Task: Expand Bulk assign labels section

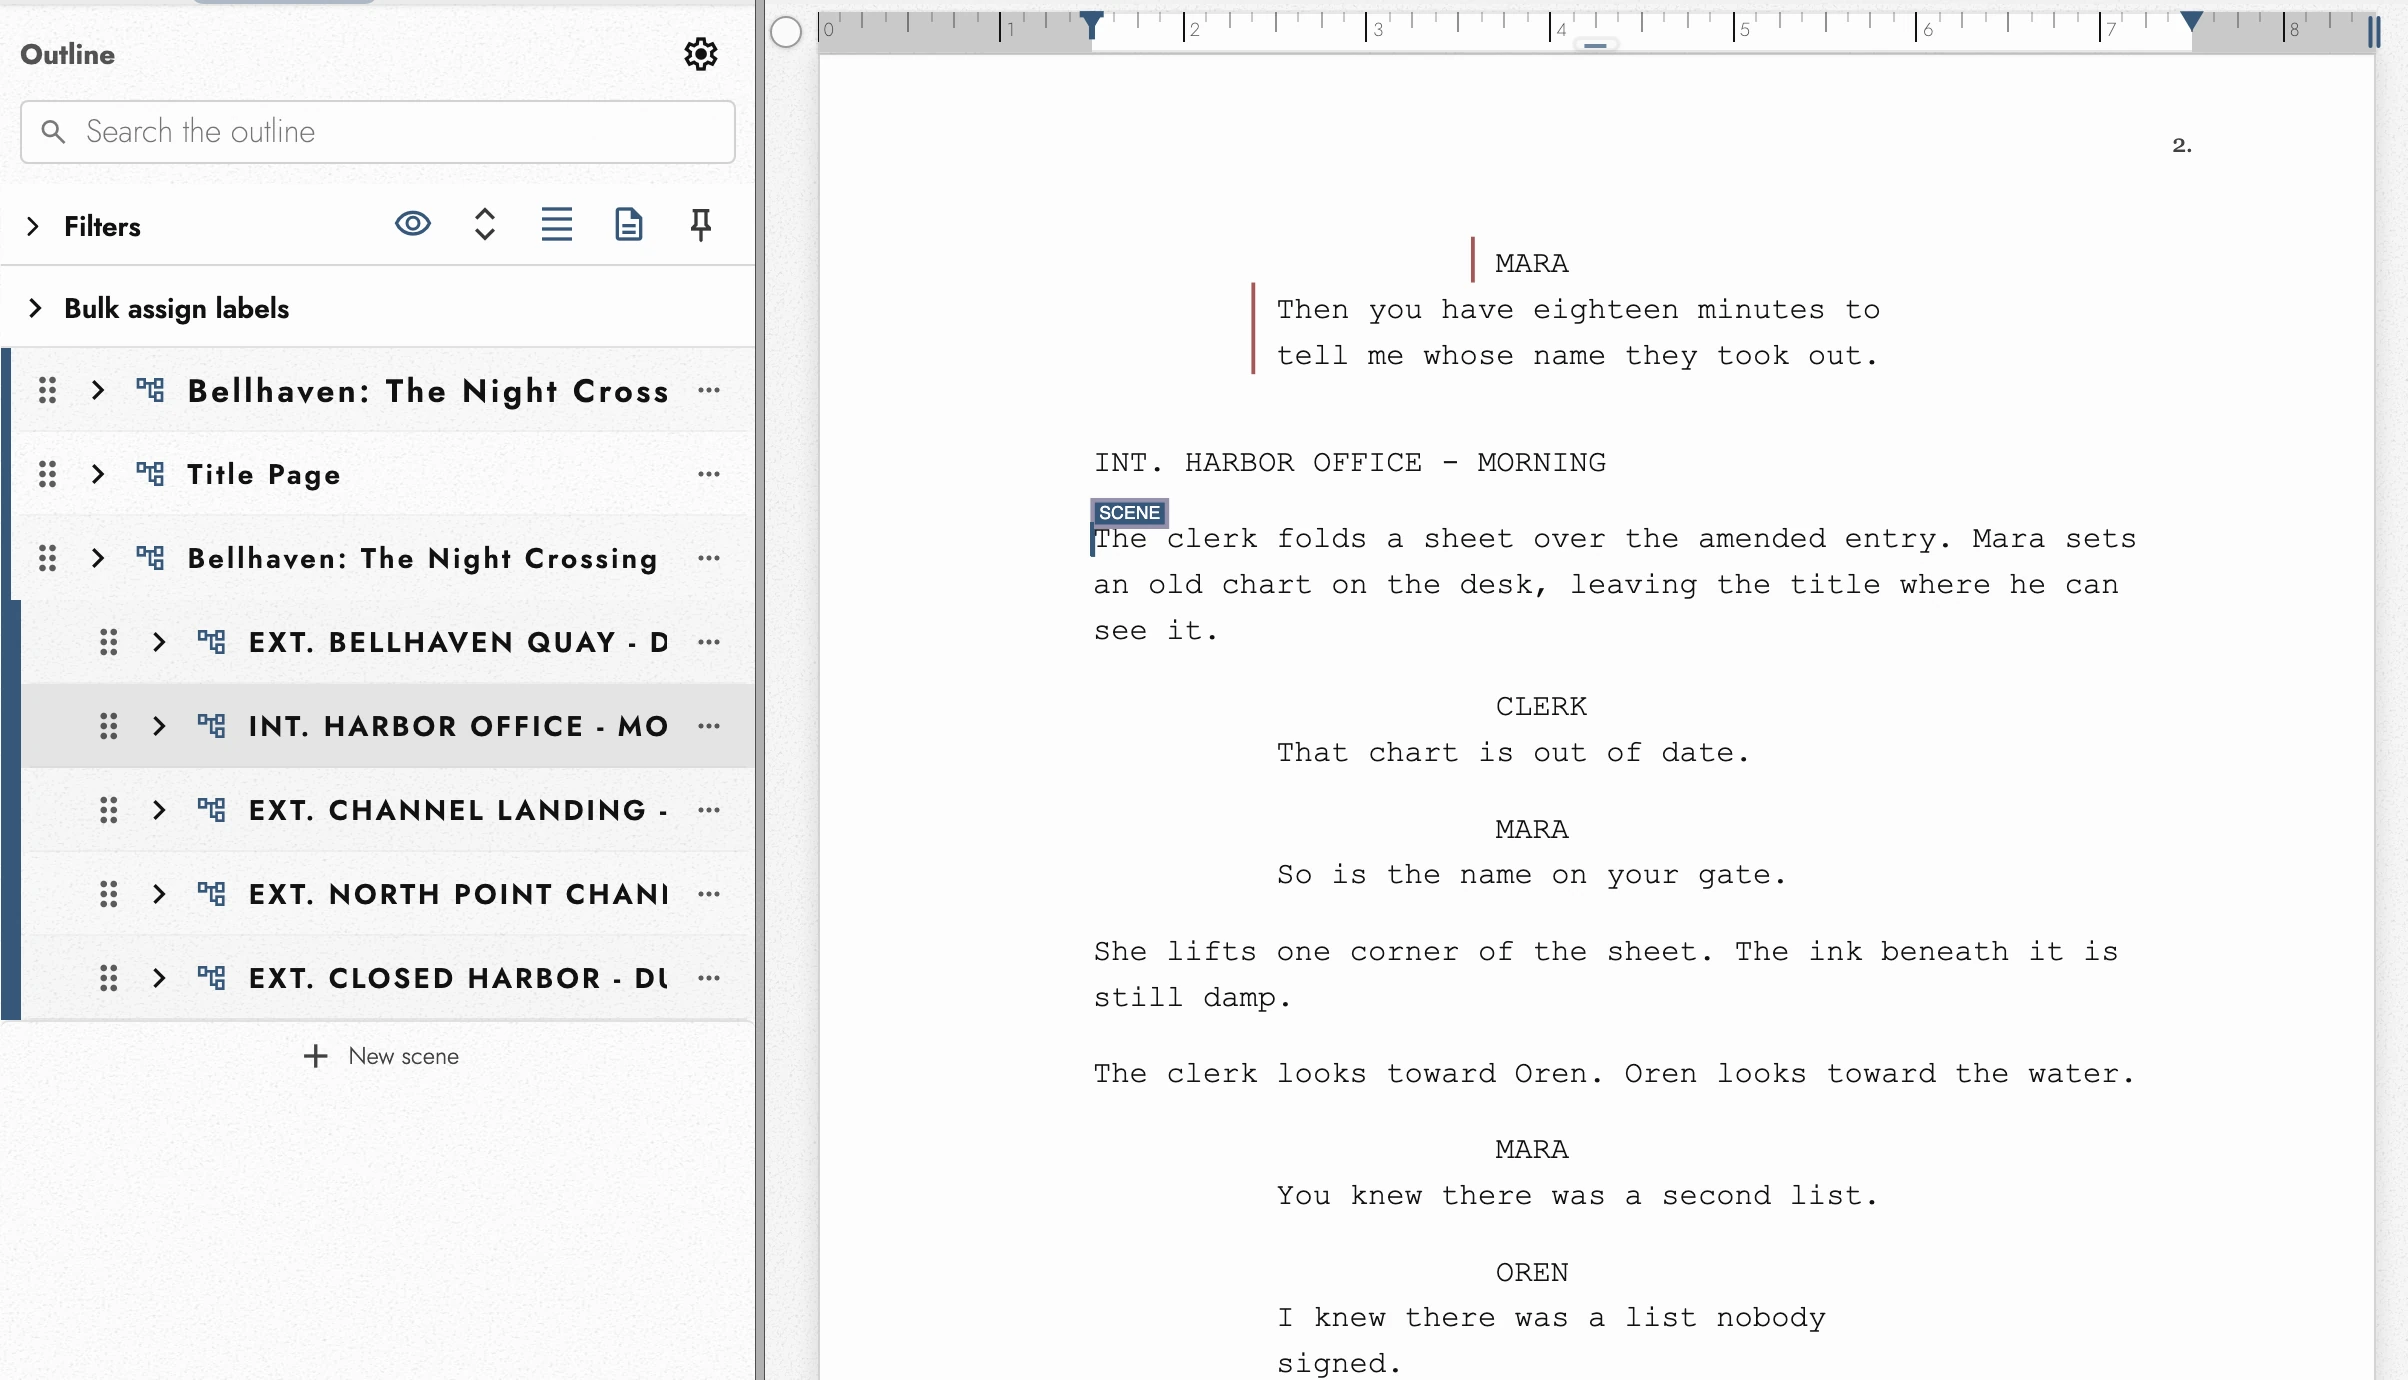Action: (35, 308)
